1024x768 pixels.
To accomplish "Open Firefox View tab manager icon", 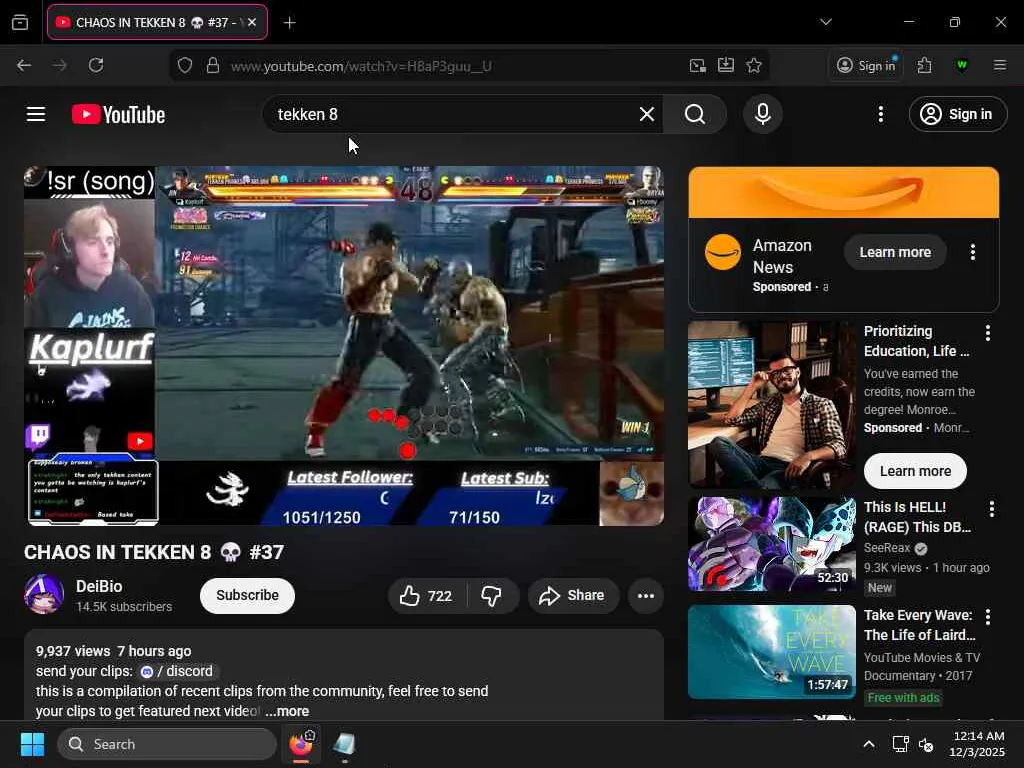I will 20,22.
